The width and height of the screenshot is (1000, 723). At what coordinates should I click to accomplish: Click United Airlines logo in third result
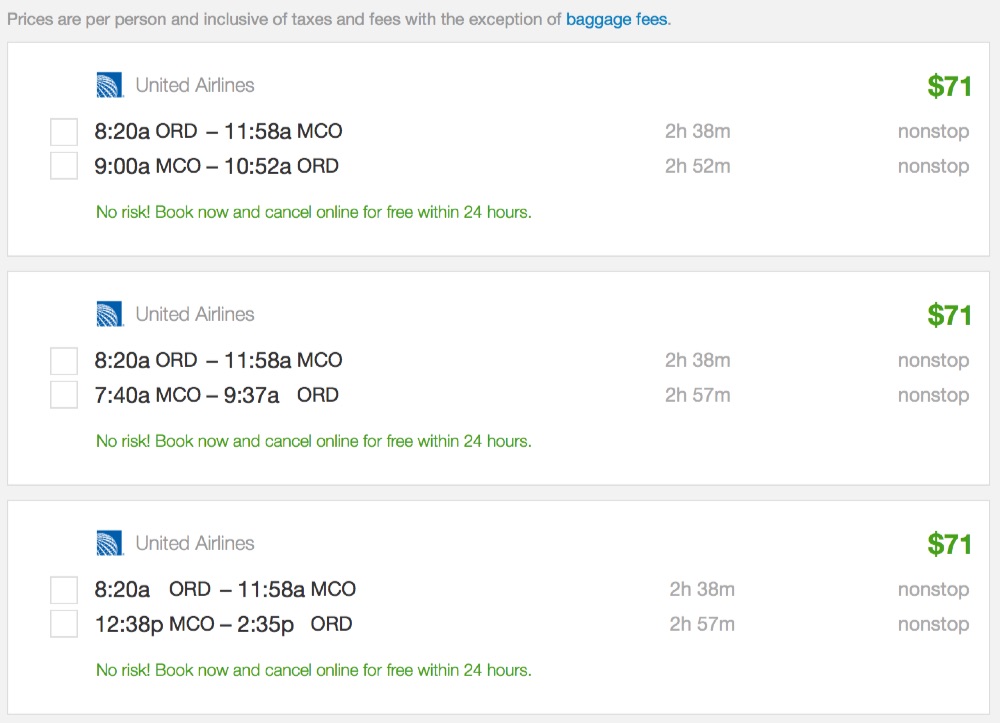point(109,544)
